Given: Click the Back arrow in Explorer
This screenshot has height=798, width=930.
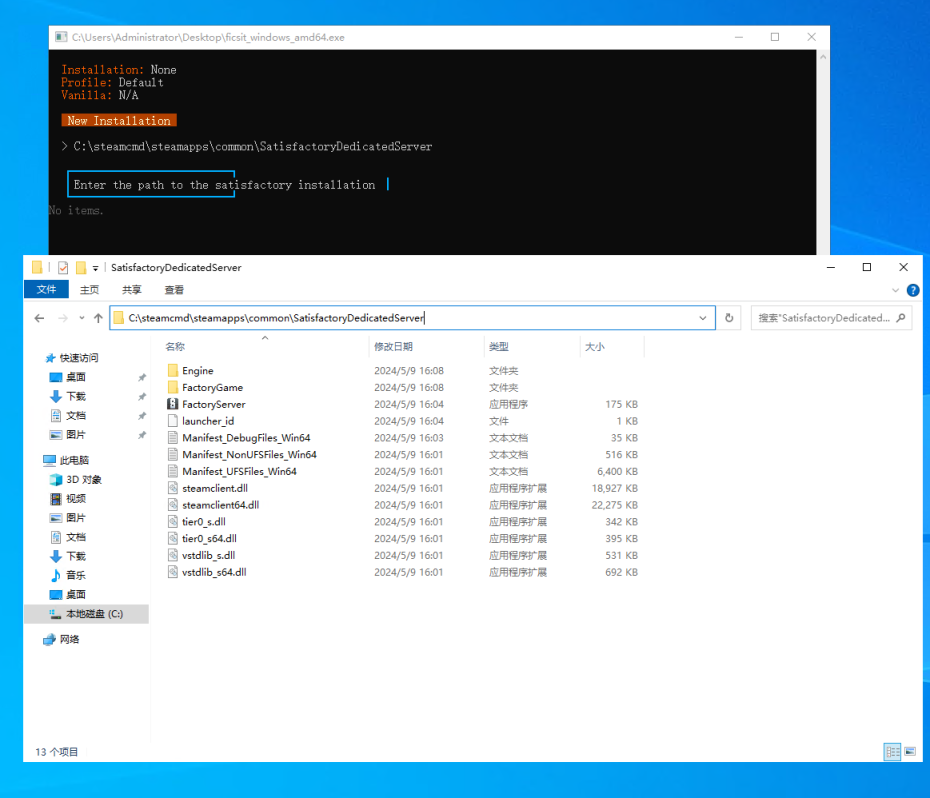Looking at the screenshot, I should coord(39,318).
